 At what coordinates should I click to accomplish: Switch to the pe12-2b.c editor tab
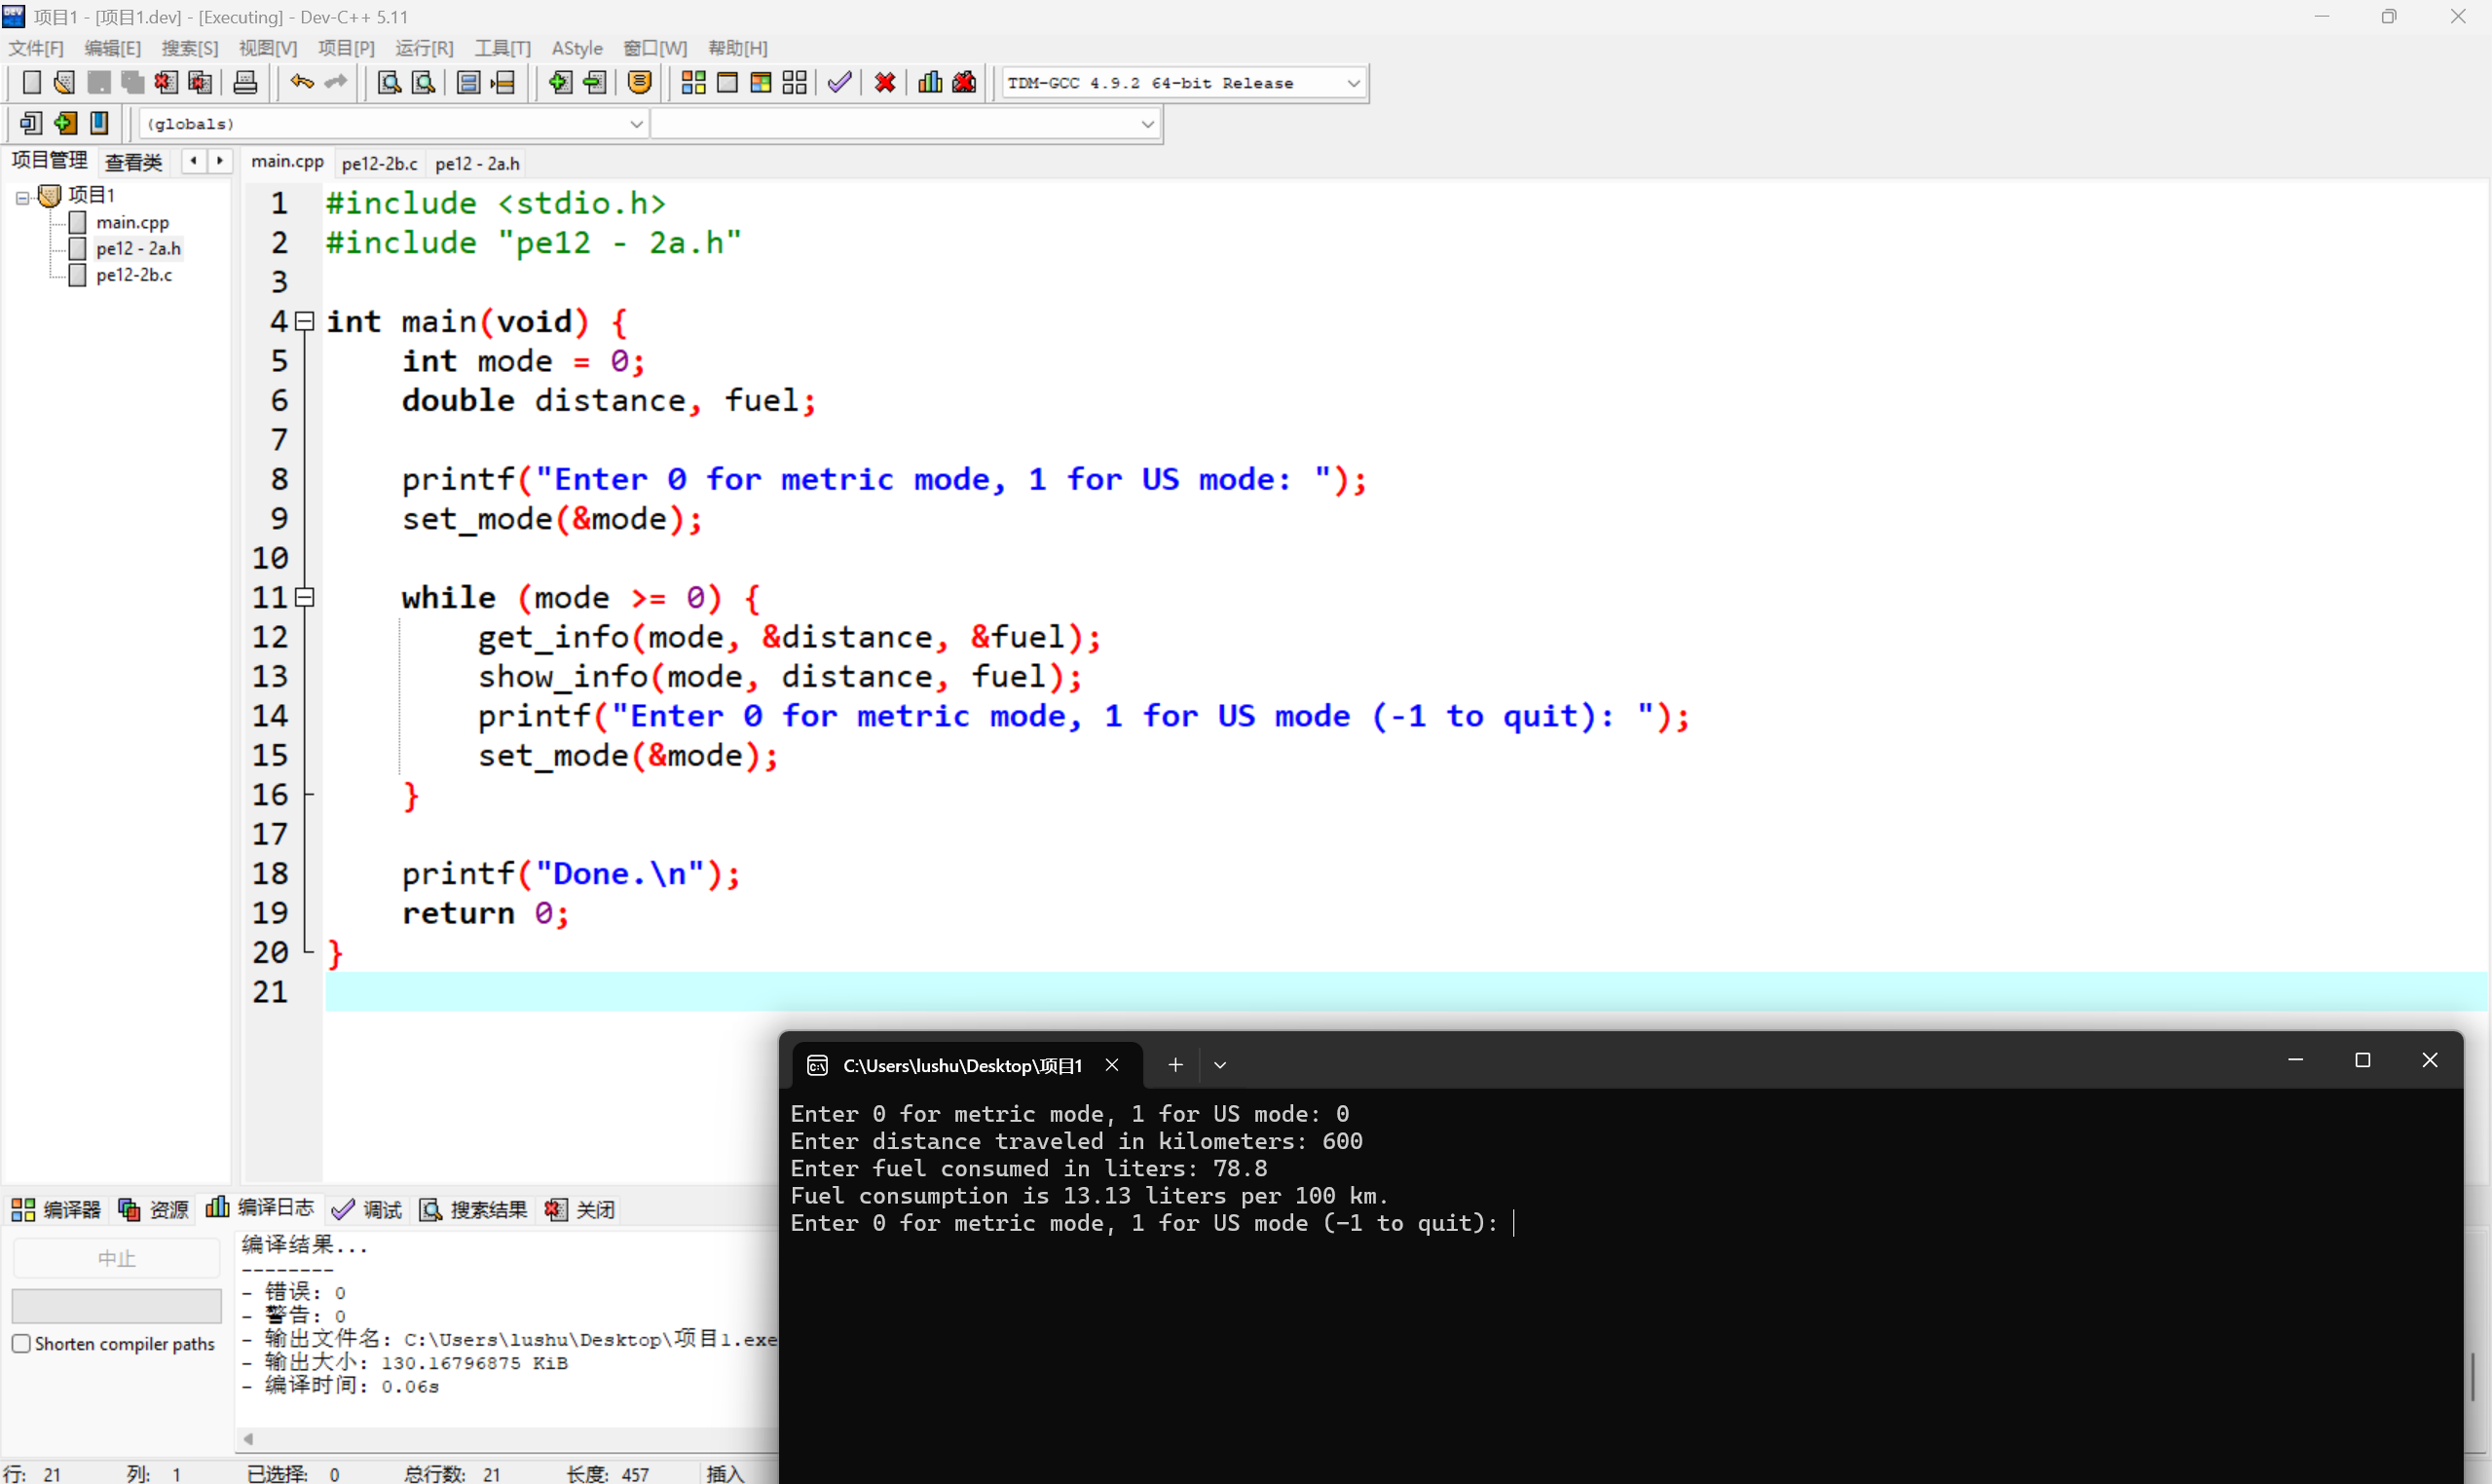(x=379, y=163)
